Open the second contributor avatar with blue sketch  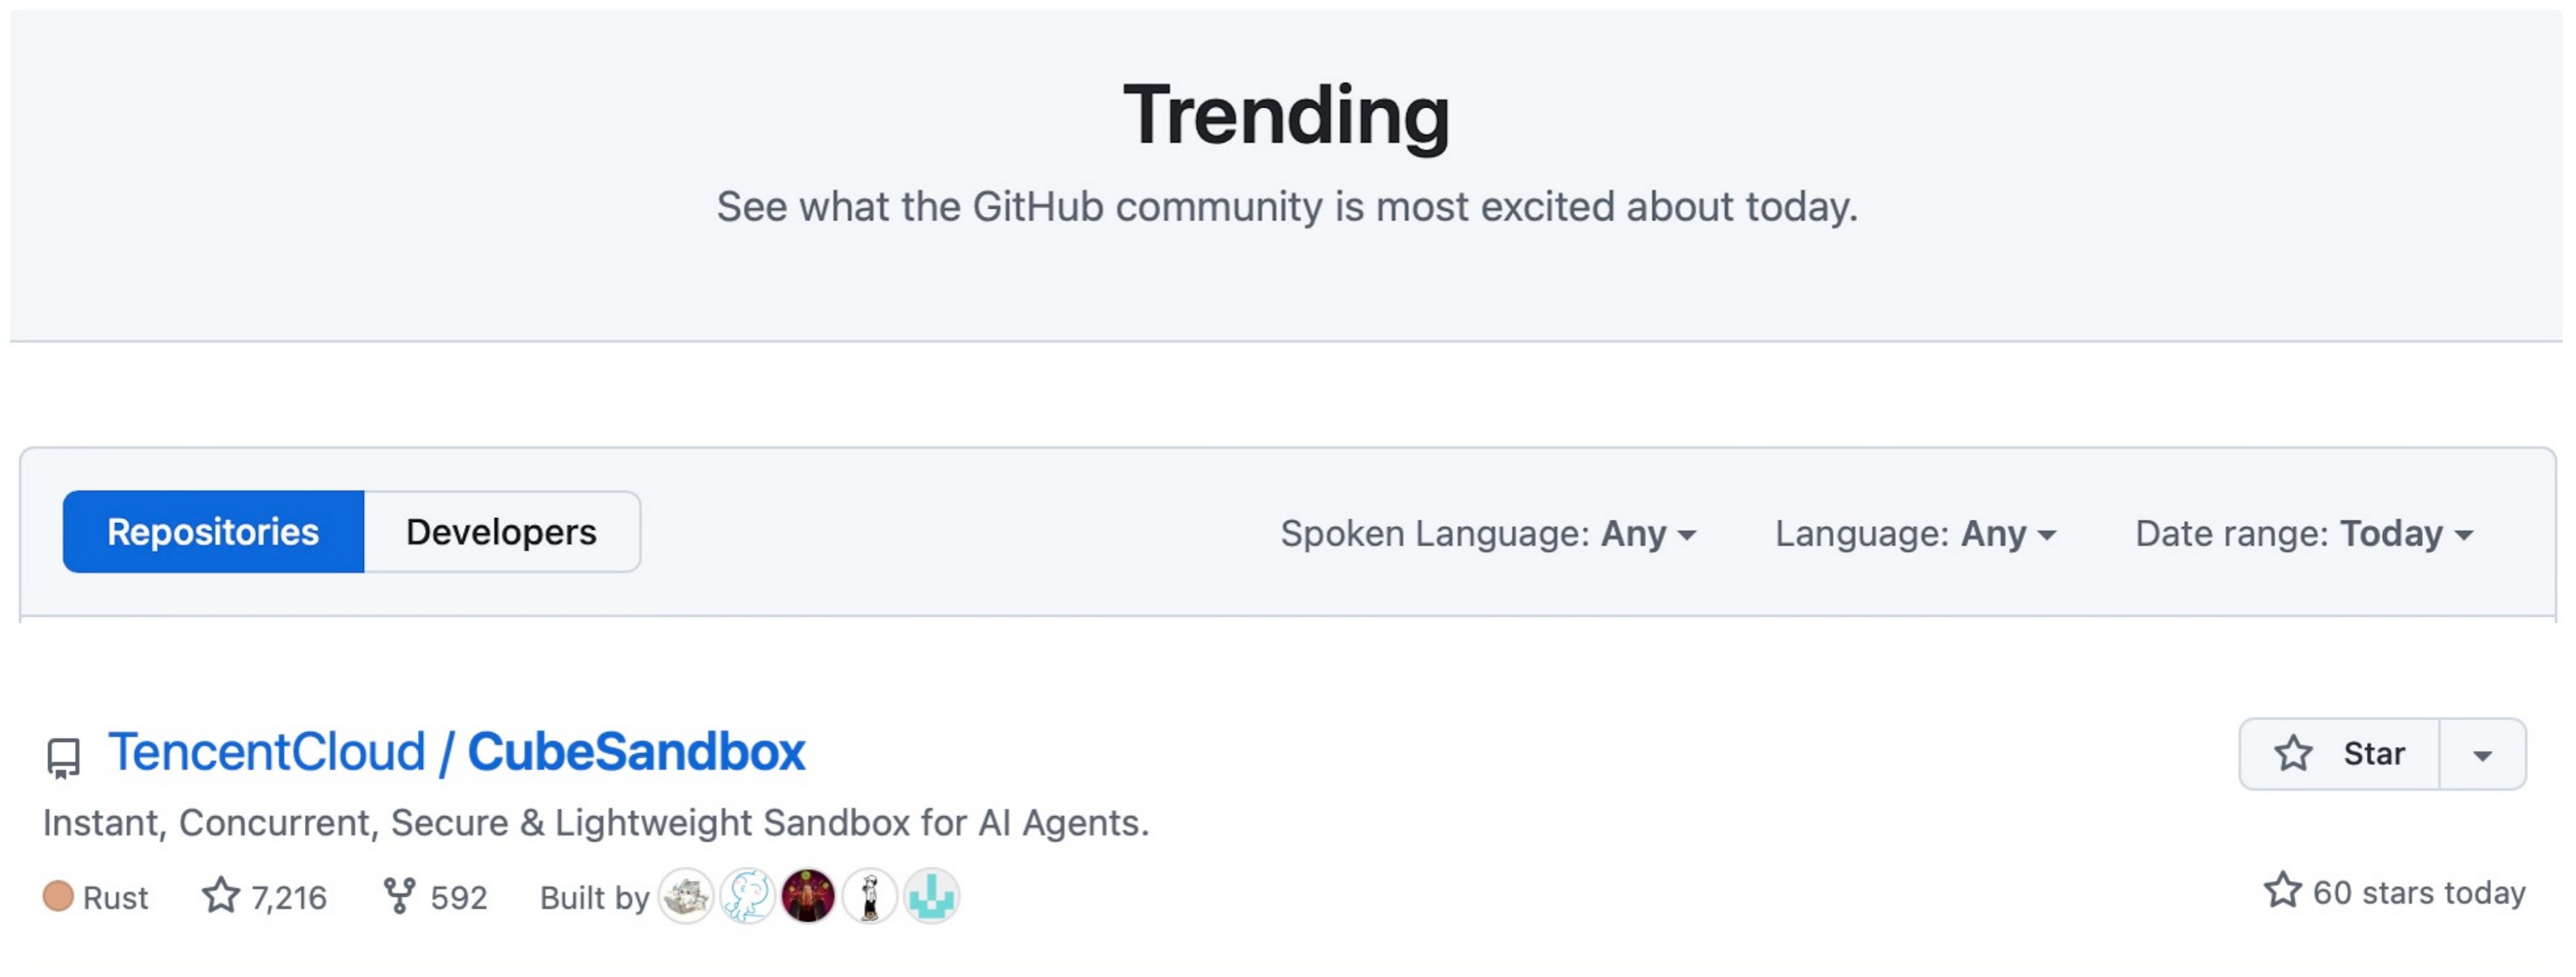click(x=747, y=896)
